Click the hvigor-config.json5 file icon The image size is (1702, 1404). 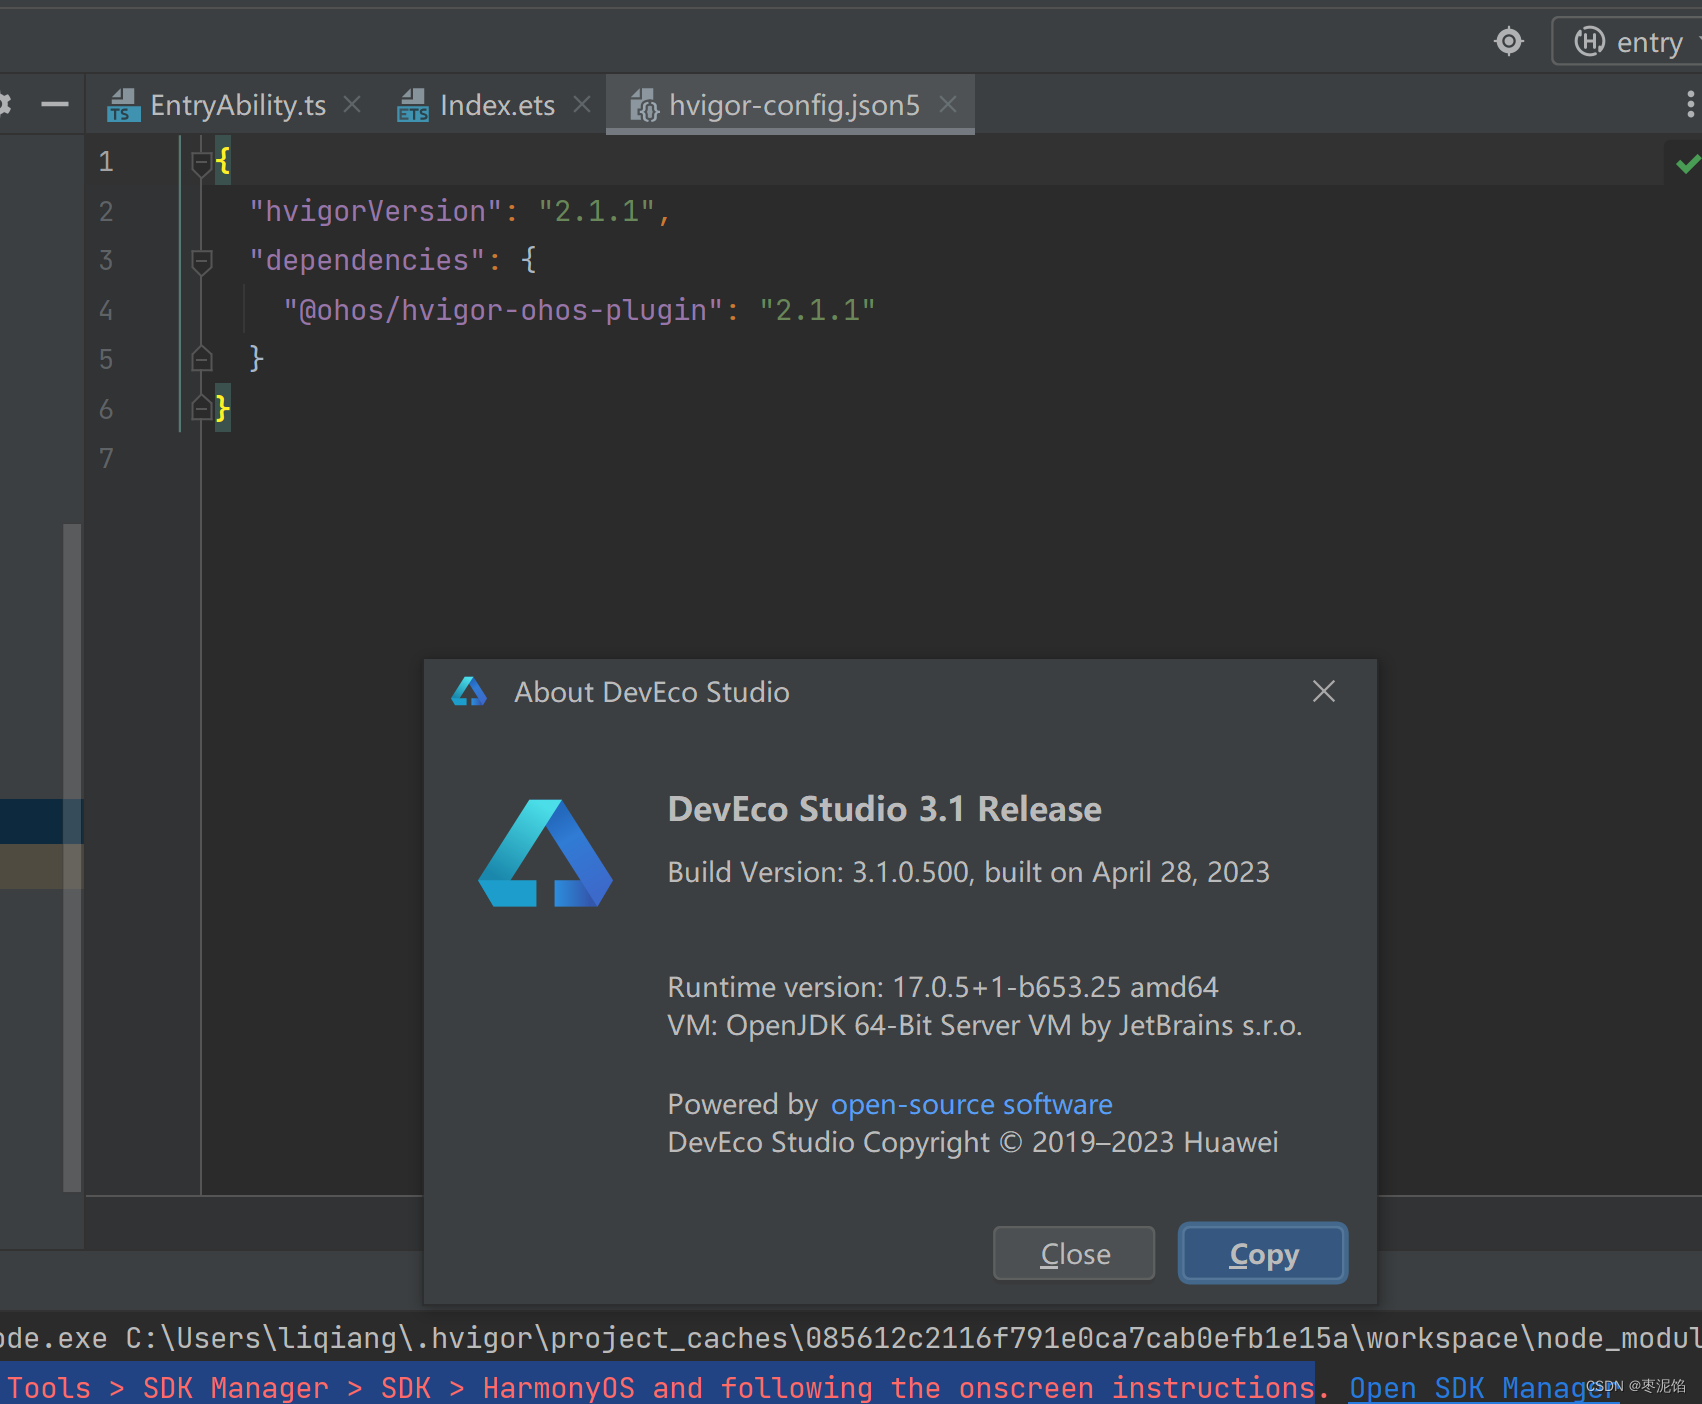tap(644, 105)
